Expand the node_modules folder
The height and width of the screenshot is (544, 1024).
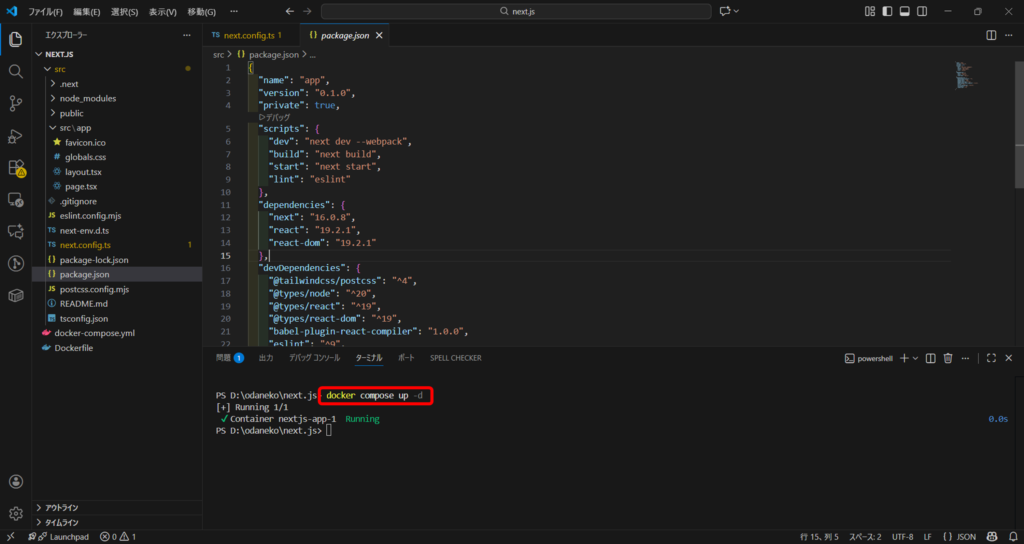pyautogui.click(x=87, y=98)
